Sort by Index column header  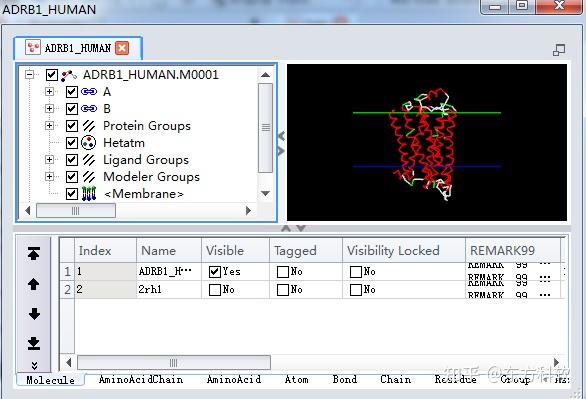coord(105,251)
